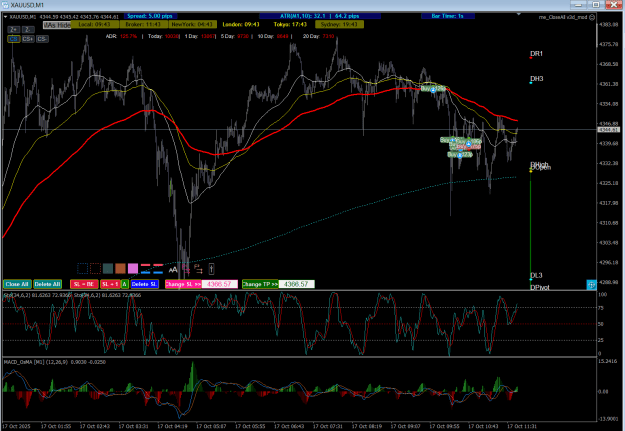This screenshot has height=431, width=625.
Task: Minimize the XAUUSD,M1 window
Action: point(578,5)
